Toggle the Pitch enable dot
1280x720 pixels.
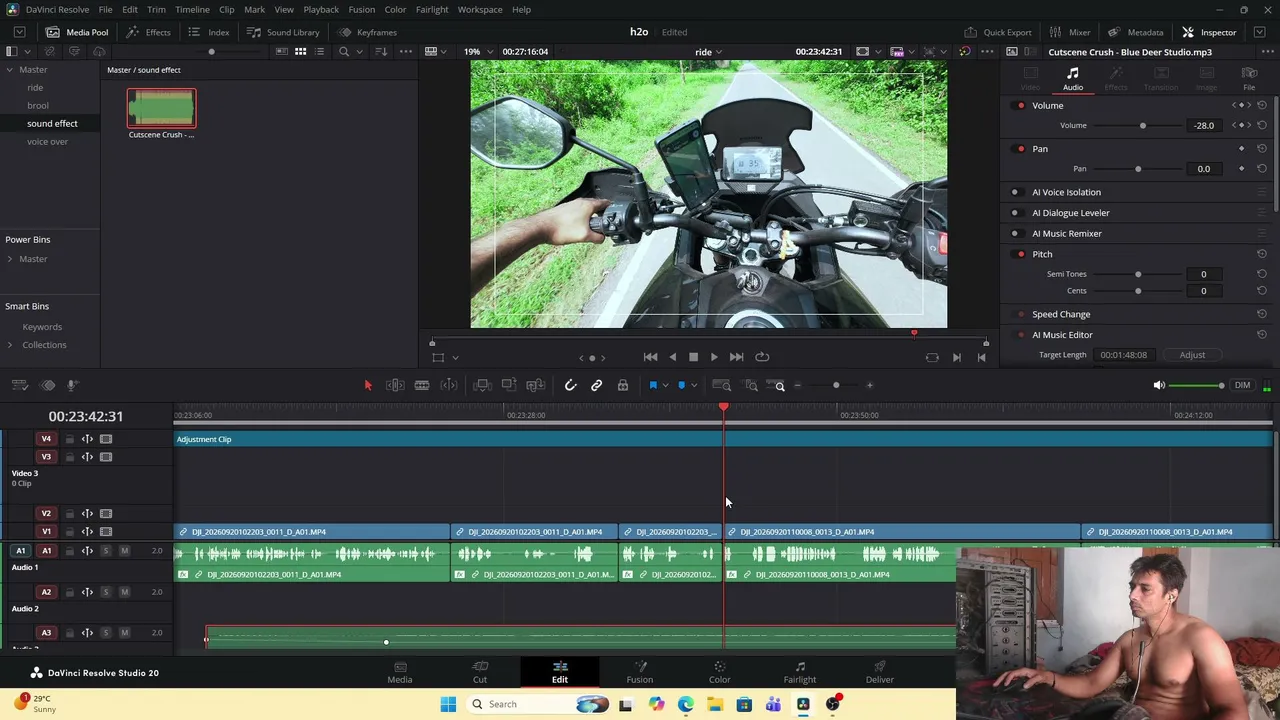click(1020, 254)
